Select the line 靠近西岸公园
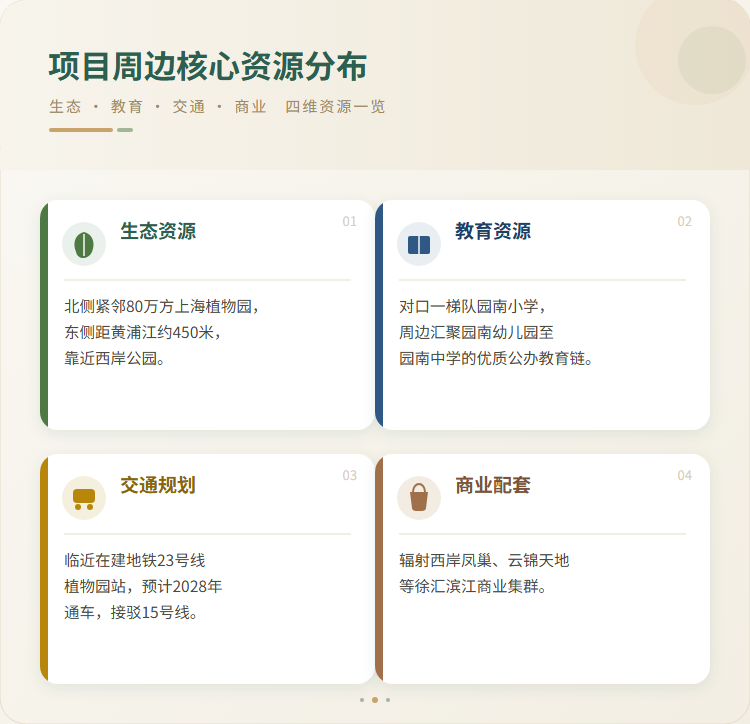The height and width of the screenshot is (724, 750). tap(115, 358)
